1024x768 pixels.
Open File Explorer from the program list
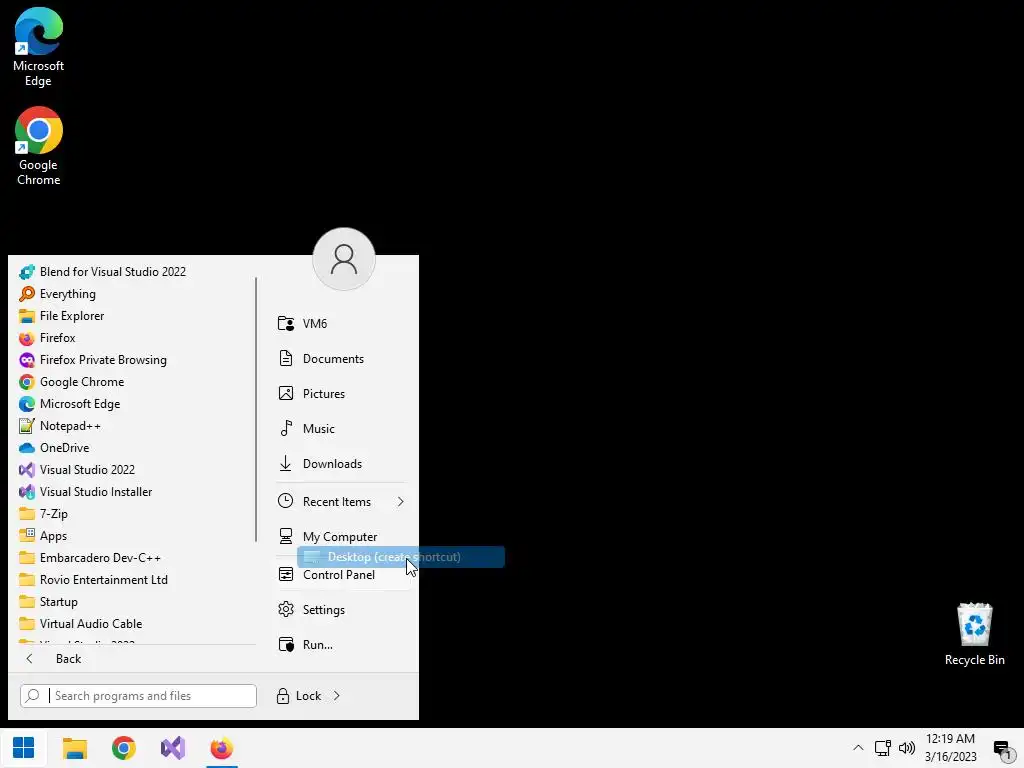pyautogui.click(x=62, y=315)
